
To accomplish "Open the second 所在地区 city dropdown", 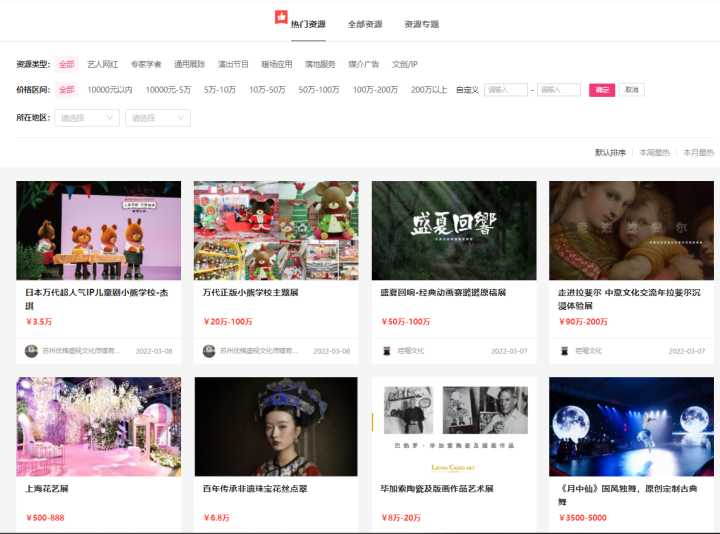I will pyautogui.click(x=158, y=118).
